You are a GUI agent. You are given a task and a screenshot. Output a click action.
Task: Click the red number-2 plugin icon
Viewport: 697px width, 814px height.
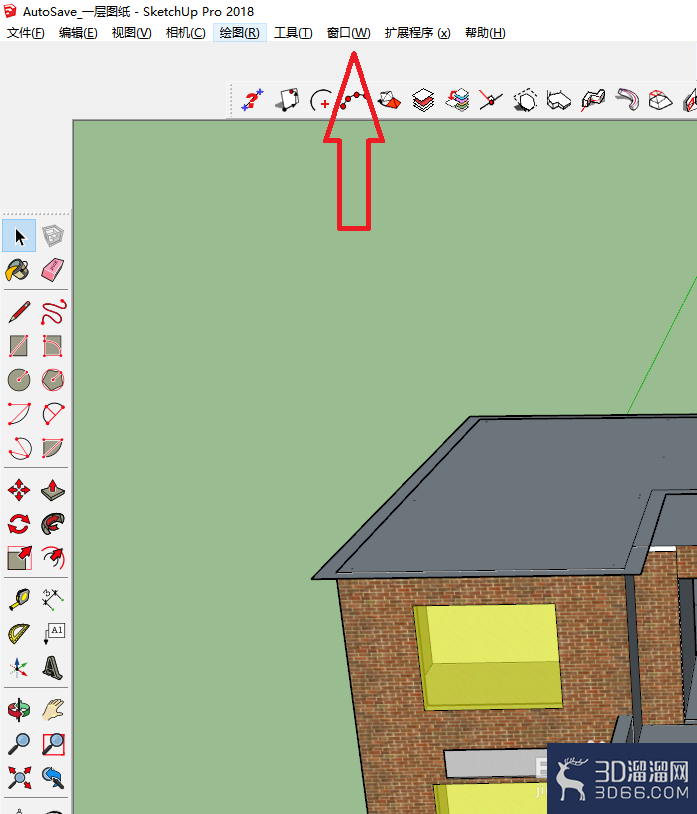(253, 100)
